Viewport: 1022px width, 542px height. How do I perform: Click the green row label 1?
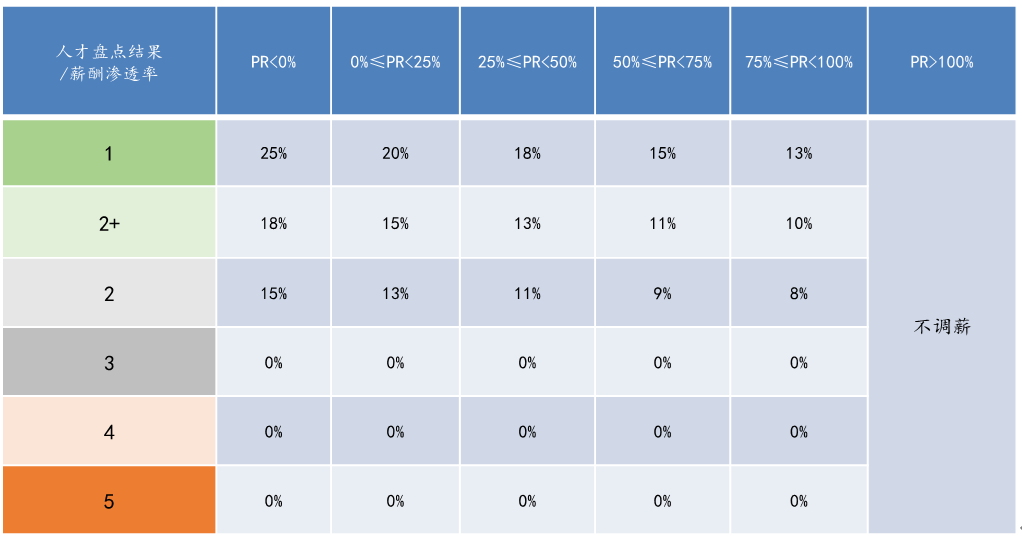[x=109, y=153]
